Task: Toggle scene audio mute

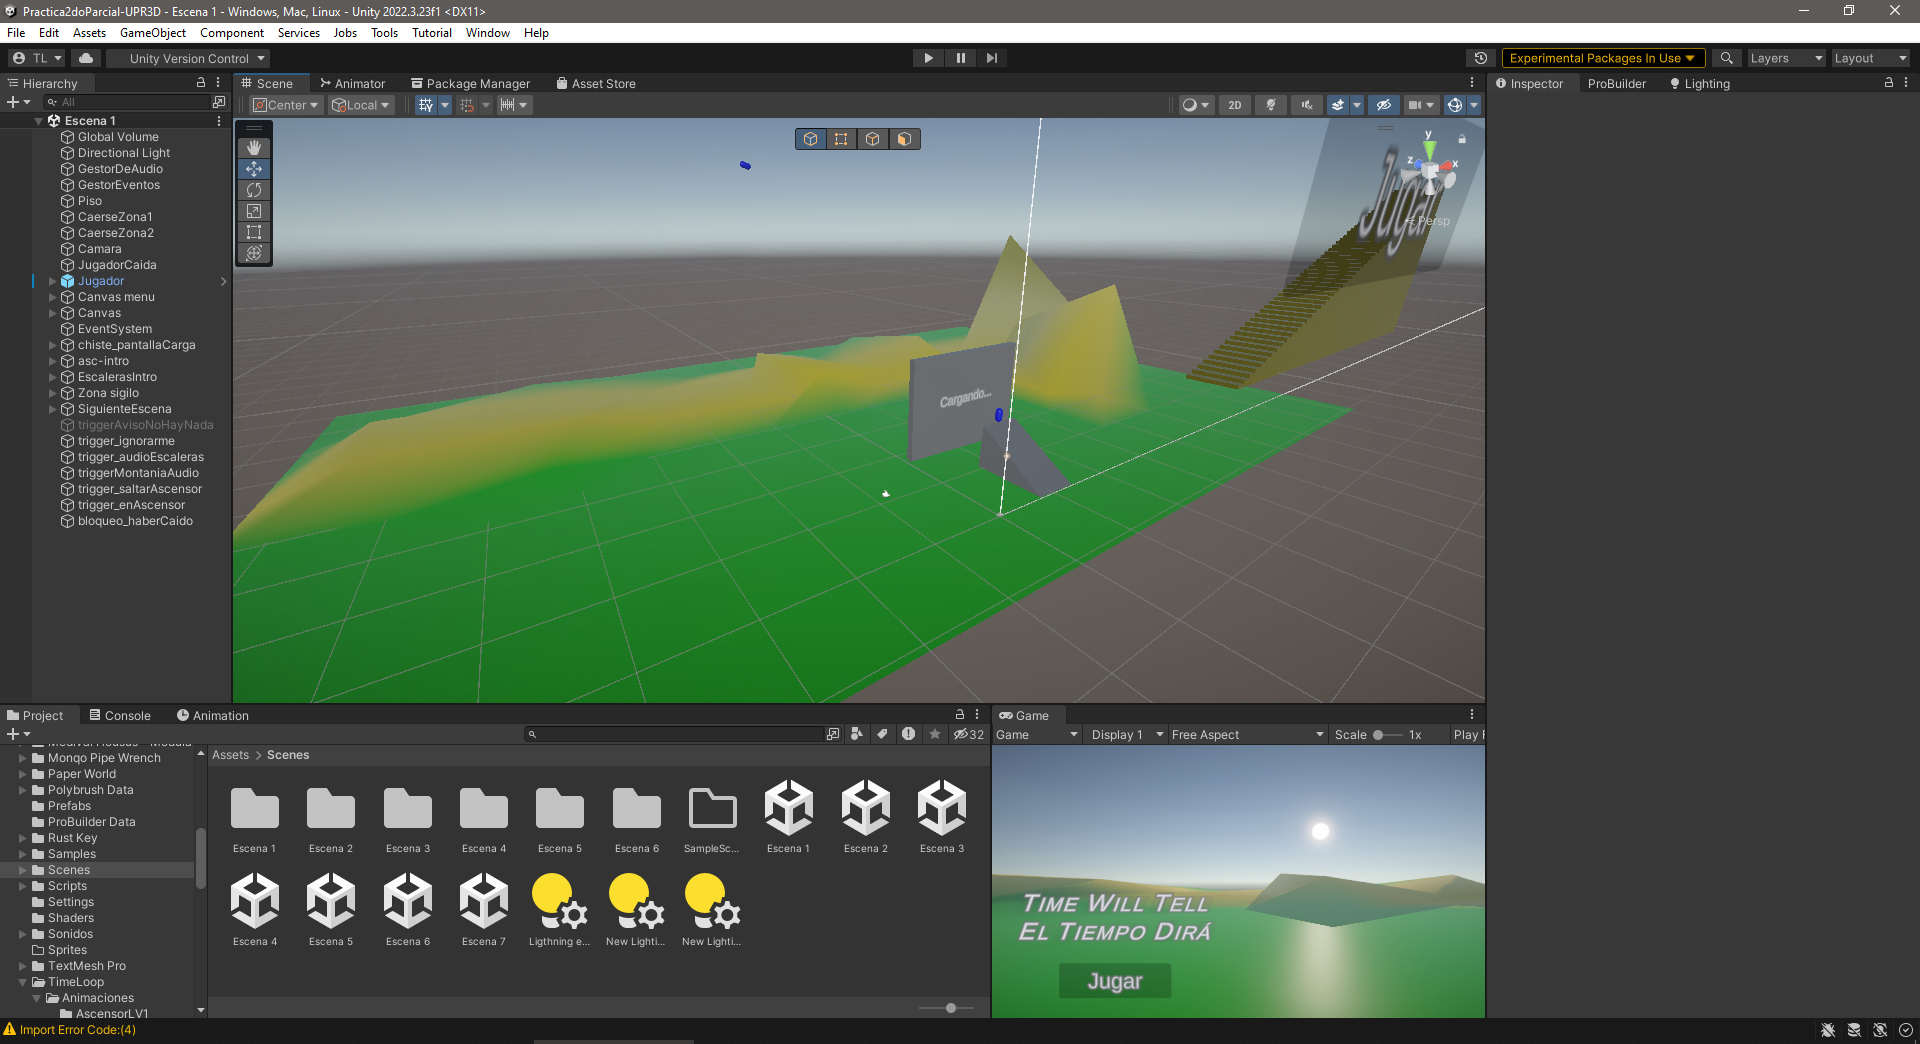Action: pyautogui.click(x=1307, y=105)
